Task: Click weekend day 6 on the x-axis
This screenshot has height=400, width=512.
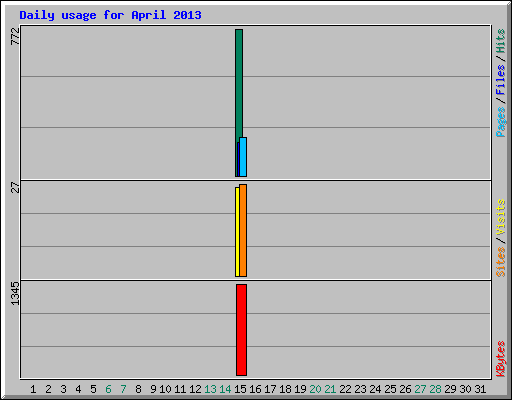Action: [x=108, y=389]
